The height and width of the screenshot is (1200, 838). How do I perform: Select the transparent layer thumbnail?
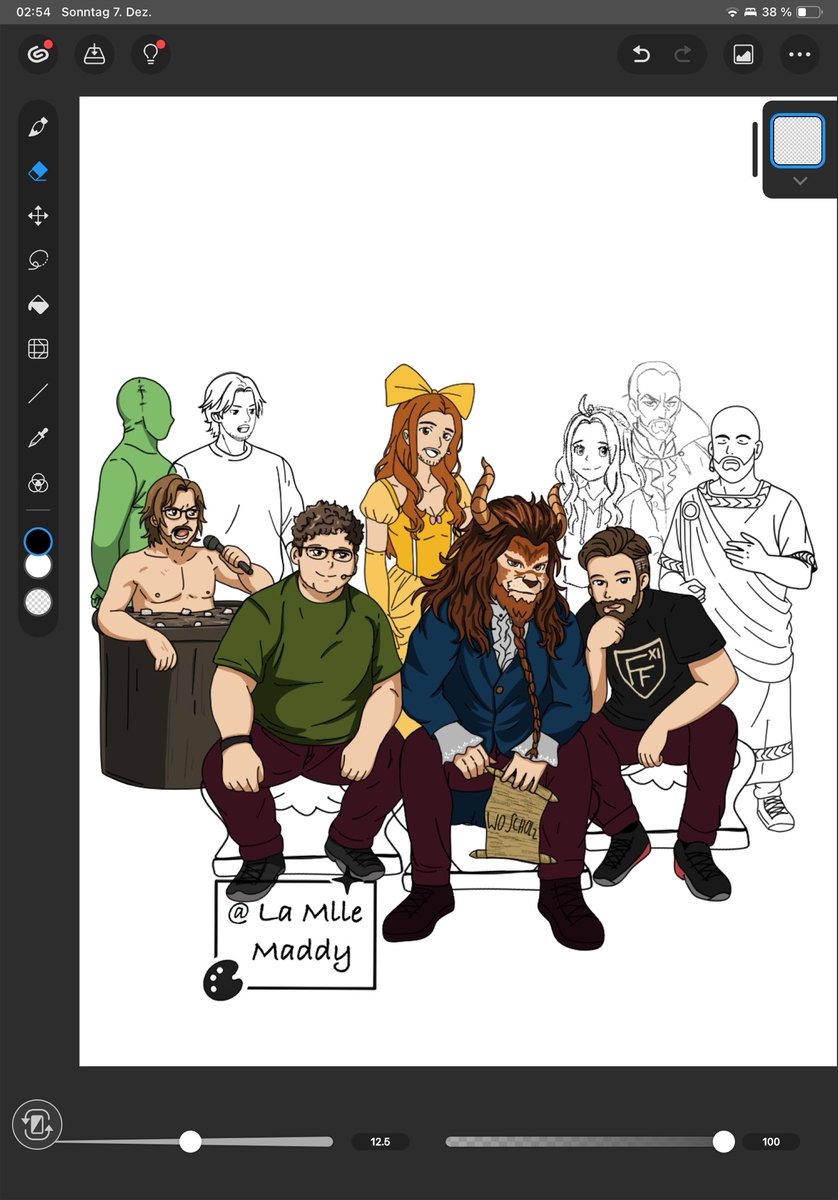pos(799,140)
